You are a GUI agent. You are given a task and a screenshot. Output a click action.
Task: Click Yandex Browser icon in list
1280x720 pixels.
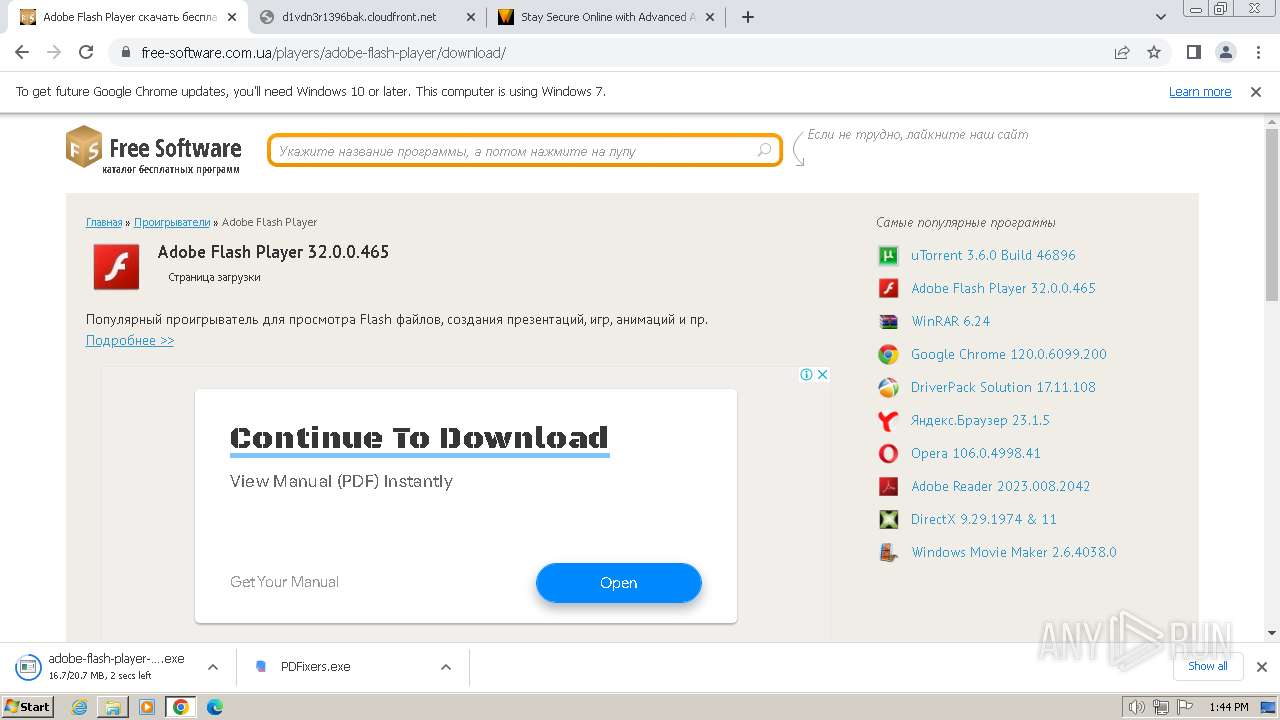click(x=888, y=420)
